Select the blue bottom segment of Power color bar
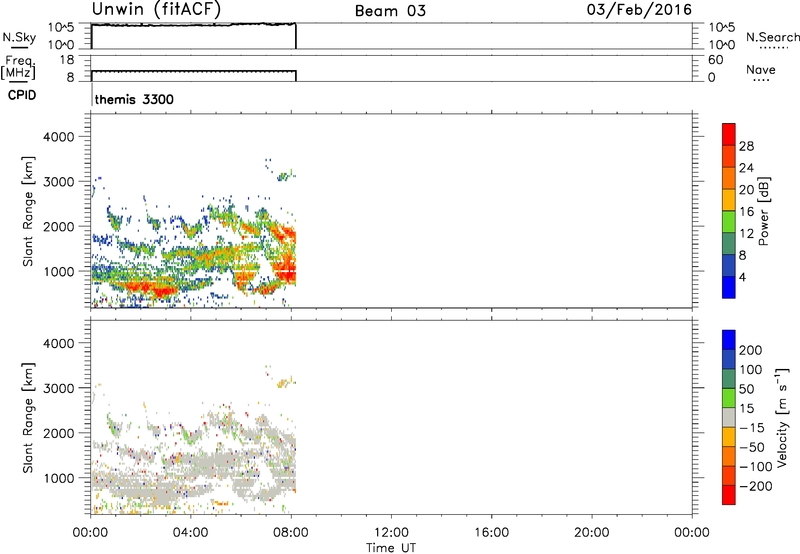The width and height of the screenshot is (800, 554). click(x=729, y=287)
